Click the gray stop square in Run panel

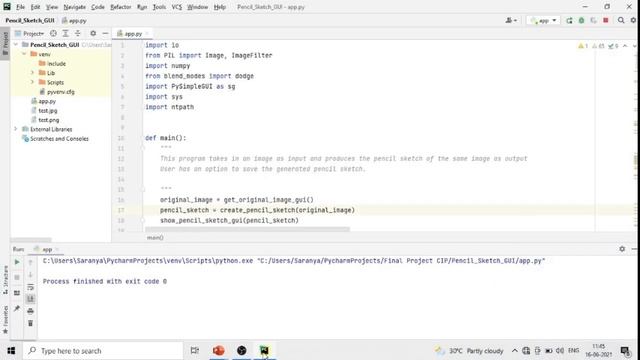[17, 278]
